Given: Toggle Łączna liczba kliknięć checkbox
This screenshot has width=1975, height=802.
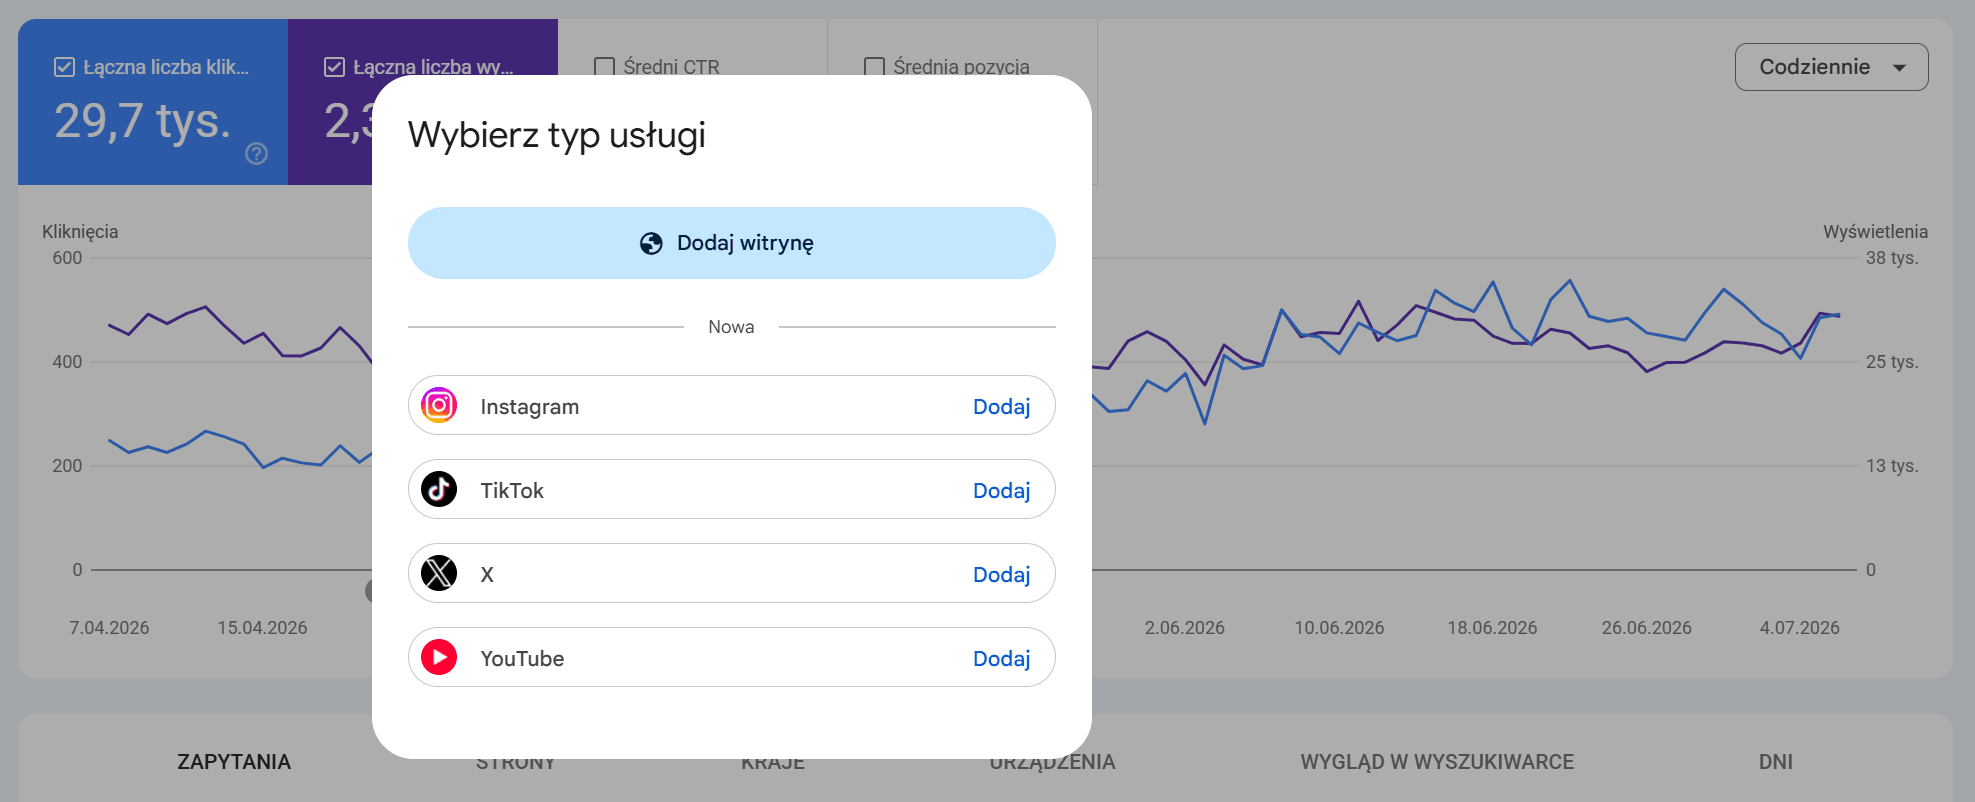Looking at the screenshot, I should pyautogui.click(x=64, y=67).
